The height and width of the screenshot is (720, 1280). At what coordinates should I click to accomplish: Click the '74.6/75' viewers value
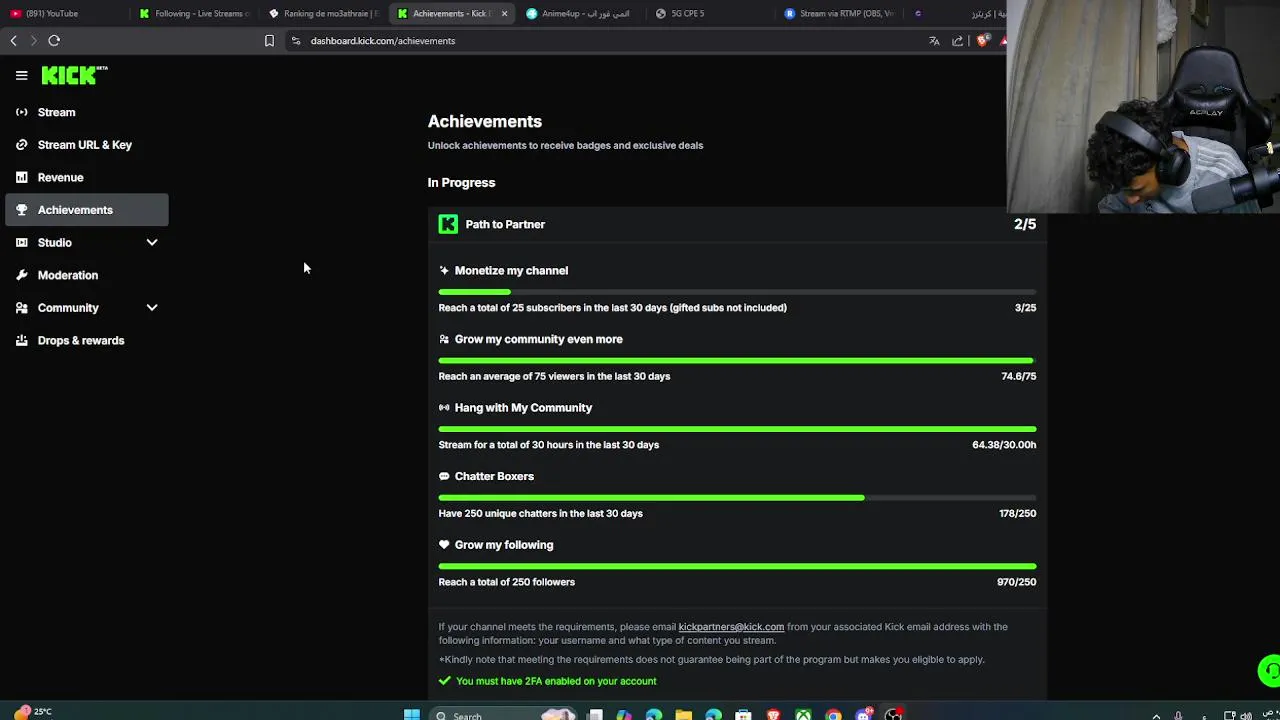coord(1018,376)
